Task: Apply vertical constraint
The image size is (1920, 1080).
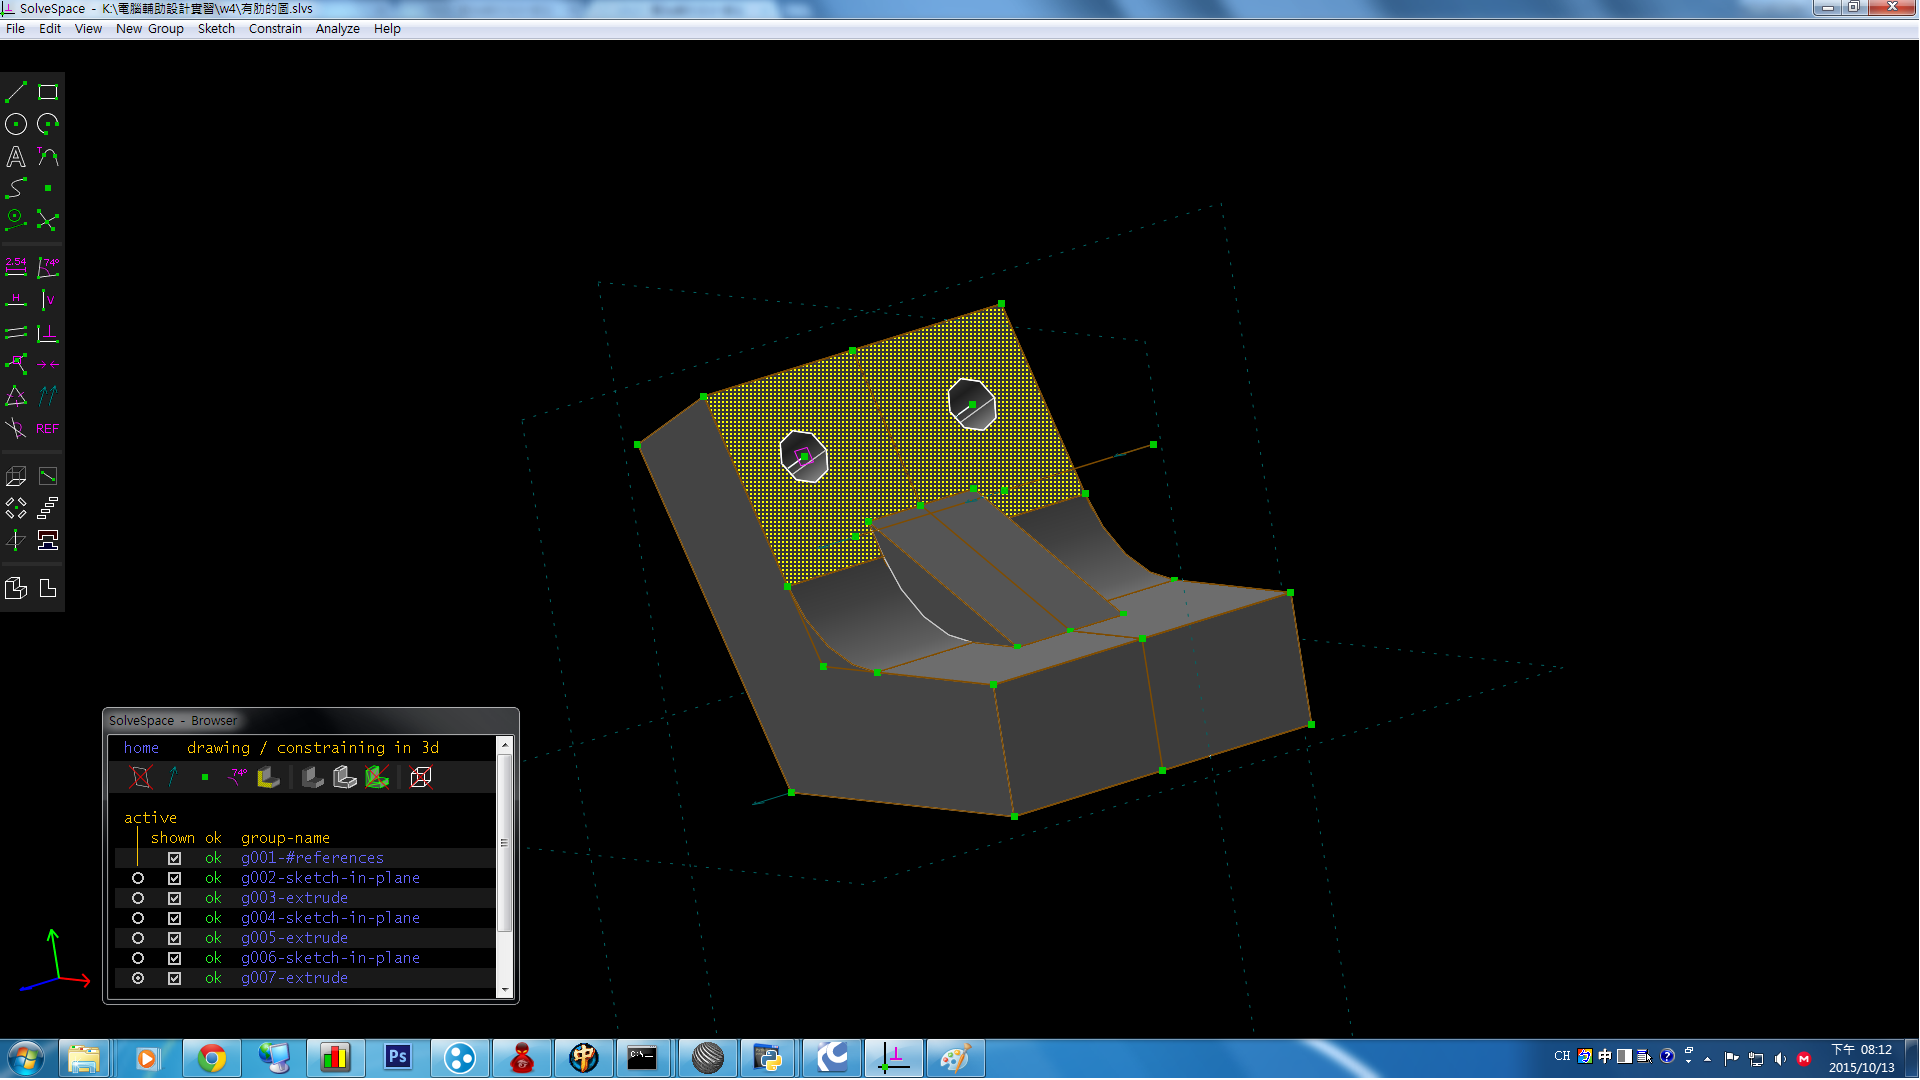Action: (48, 299)
